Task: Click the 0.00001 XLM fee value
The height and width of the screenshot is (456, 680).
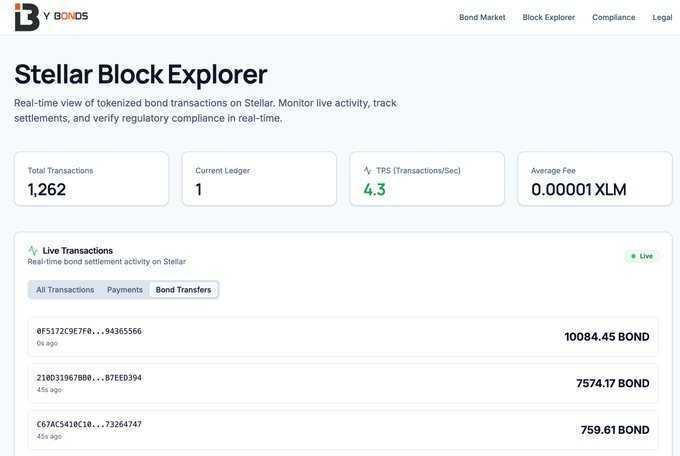Action: (579, 190)
